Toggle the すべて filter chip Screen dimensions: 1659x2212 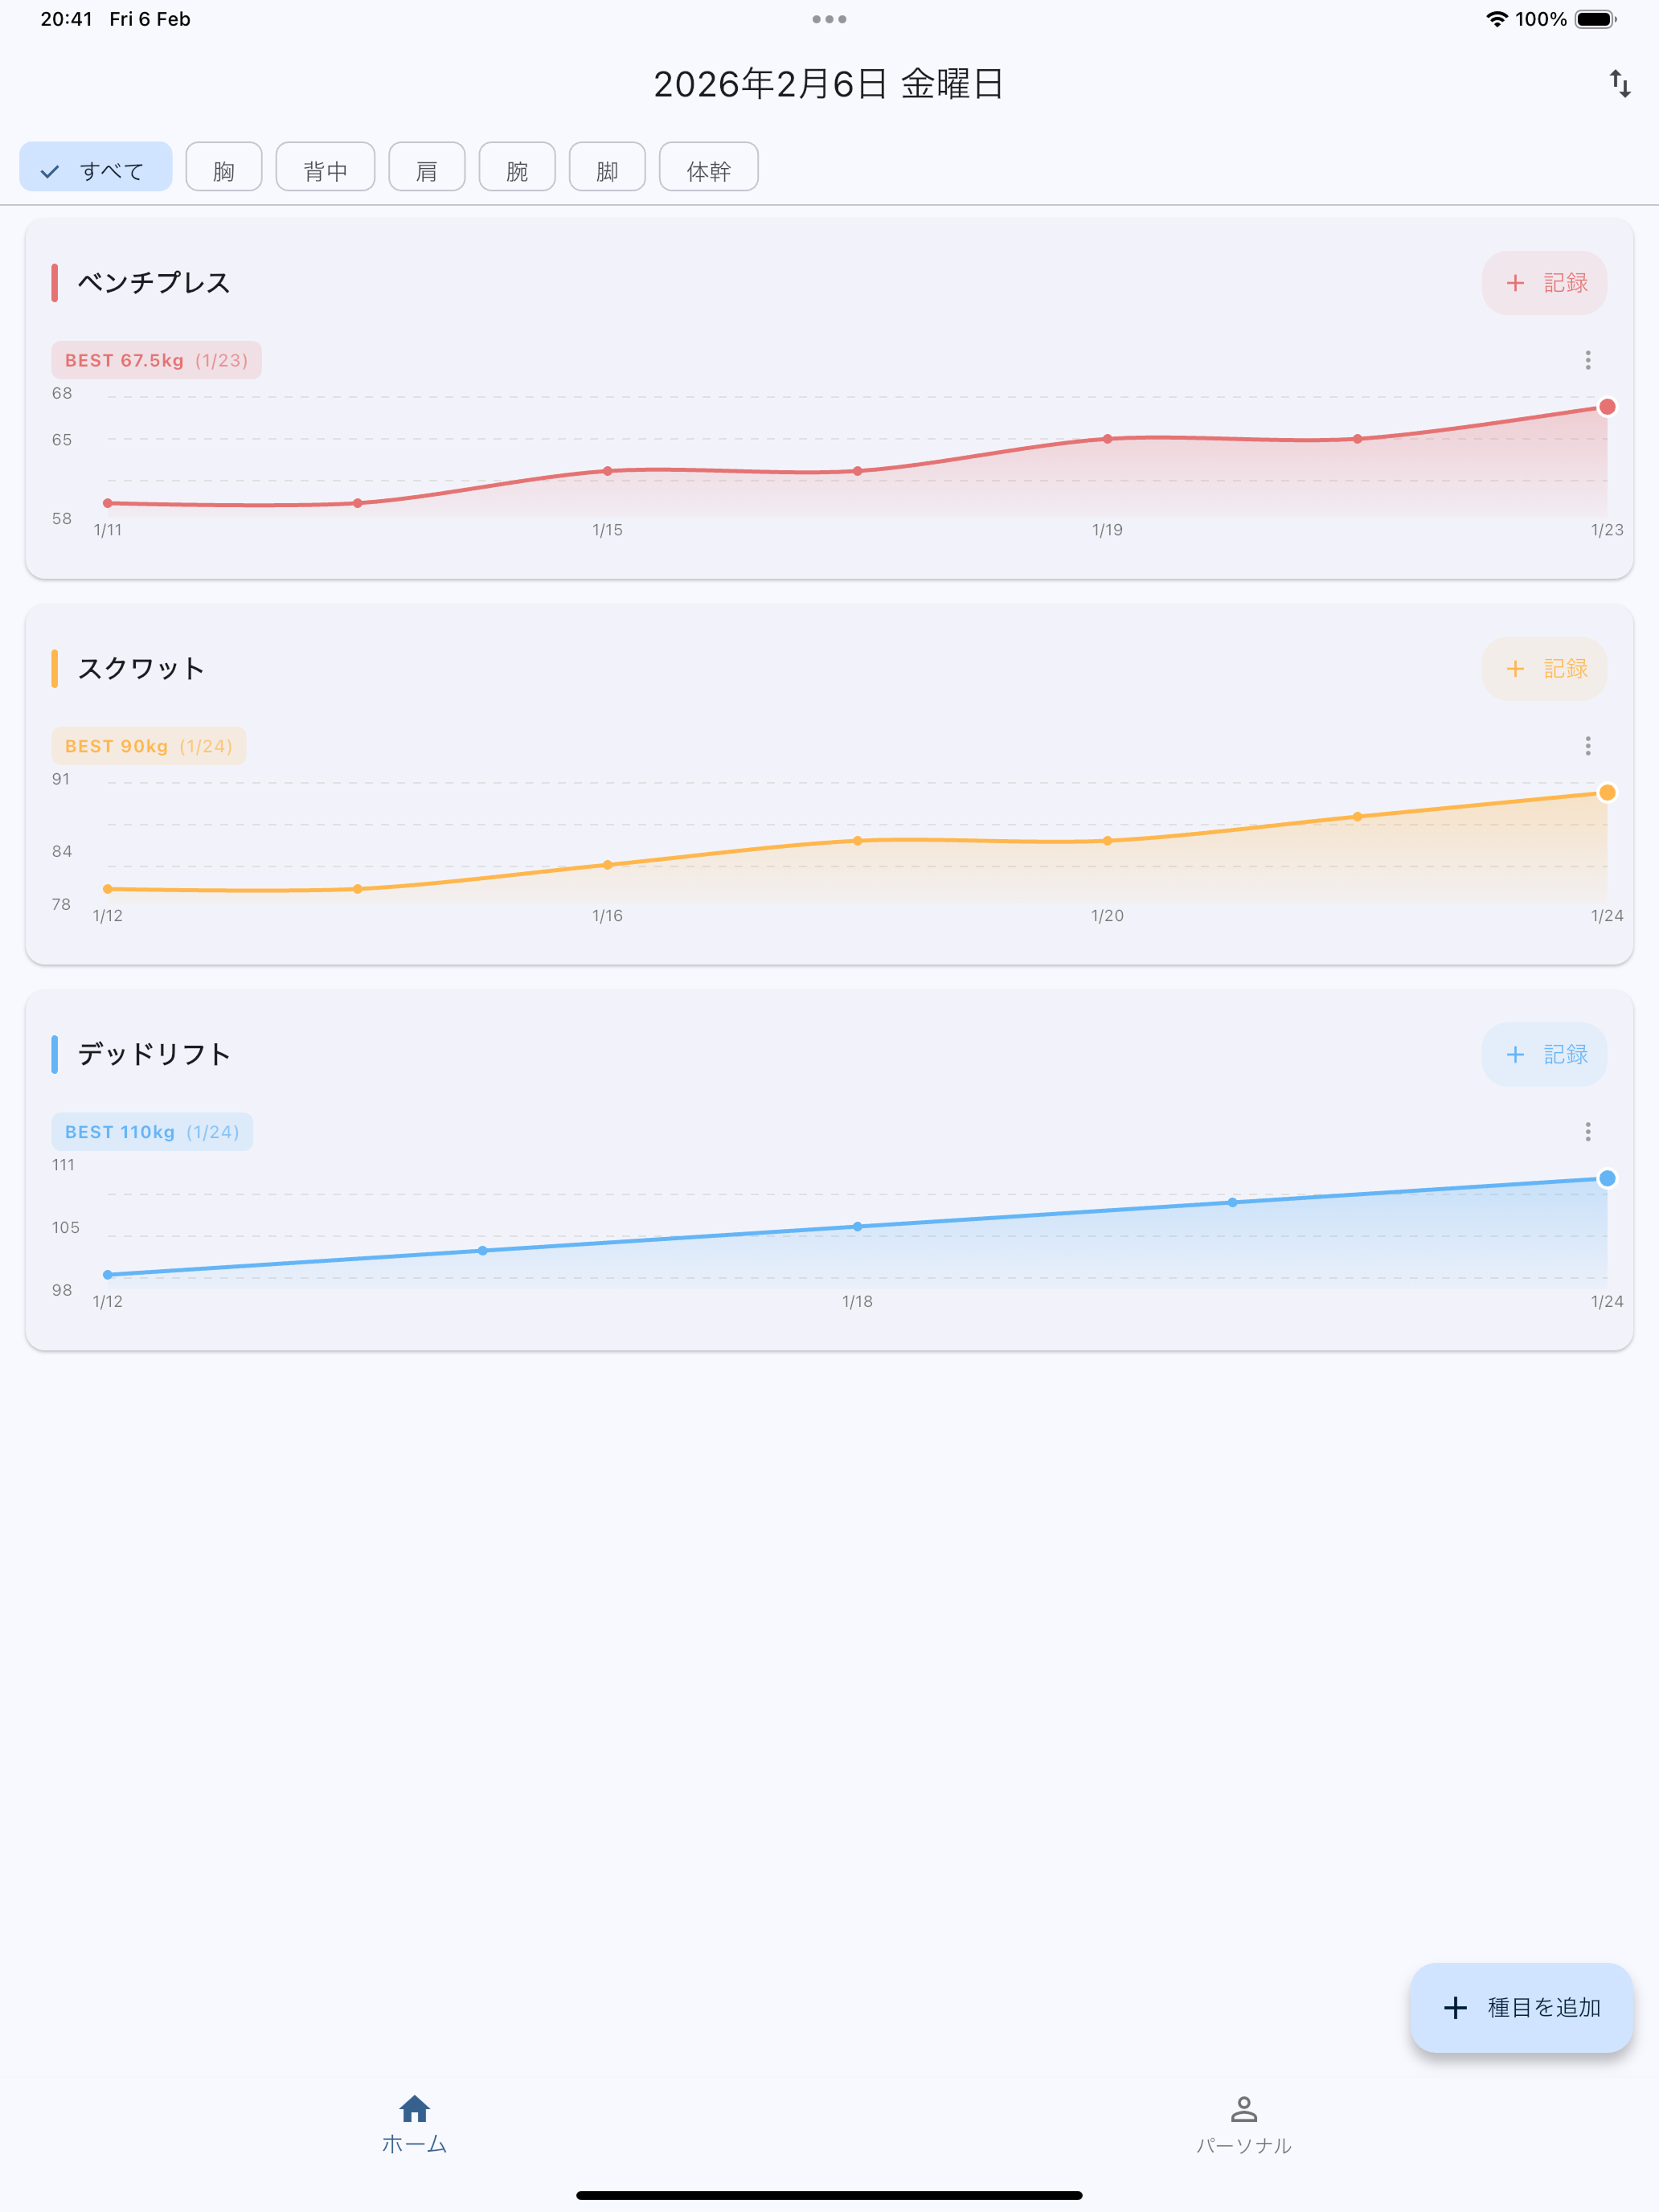click(x=96, y=167)
